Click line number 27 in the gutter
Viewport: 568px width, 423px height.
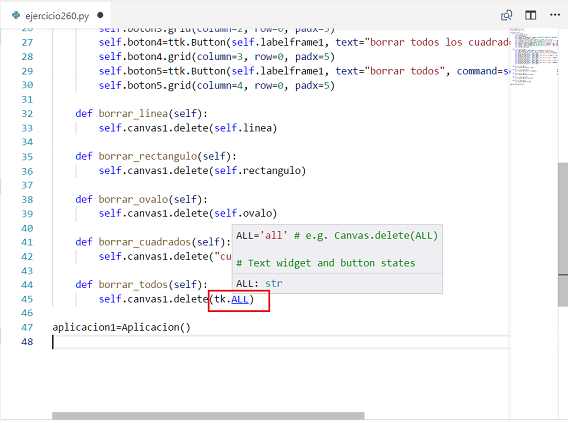click(27, 42)
